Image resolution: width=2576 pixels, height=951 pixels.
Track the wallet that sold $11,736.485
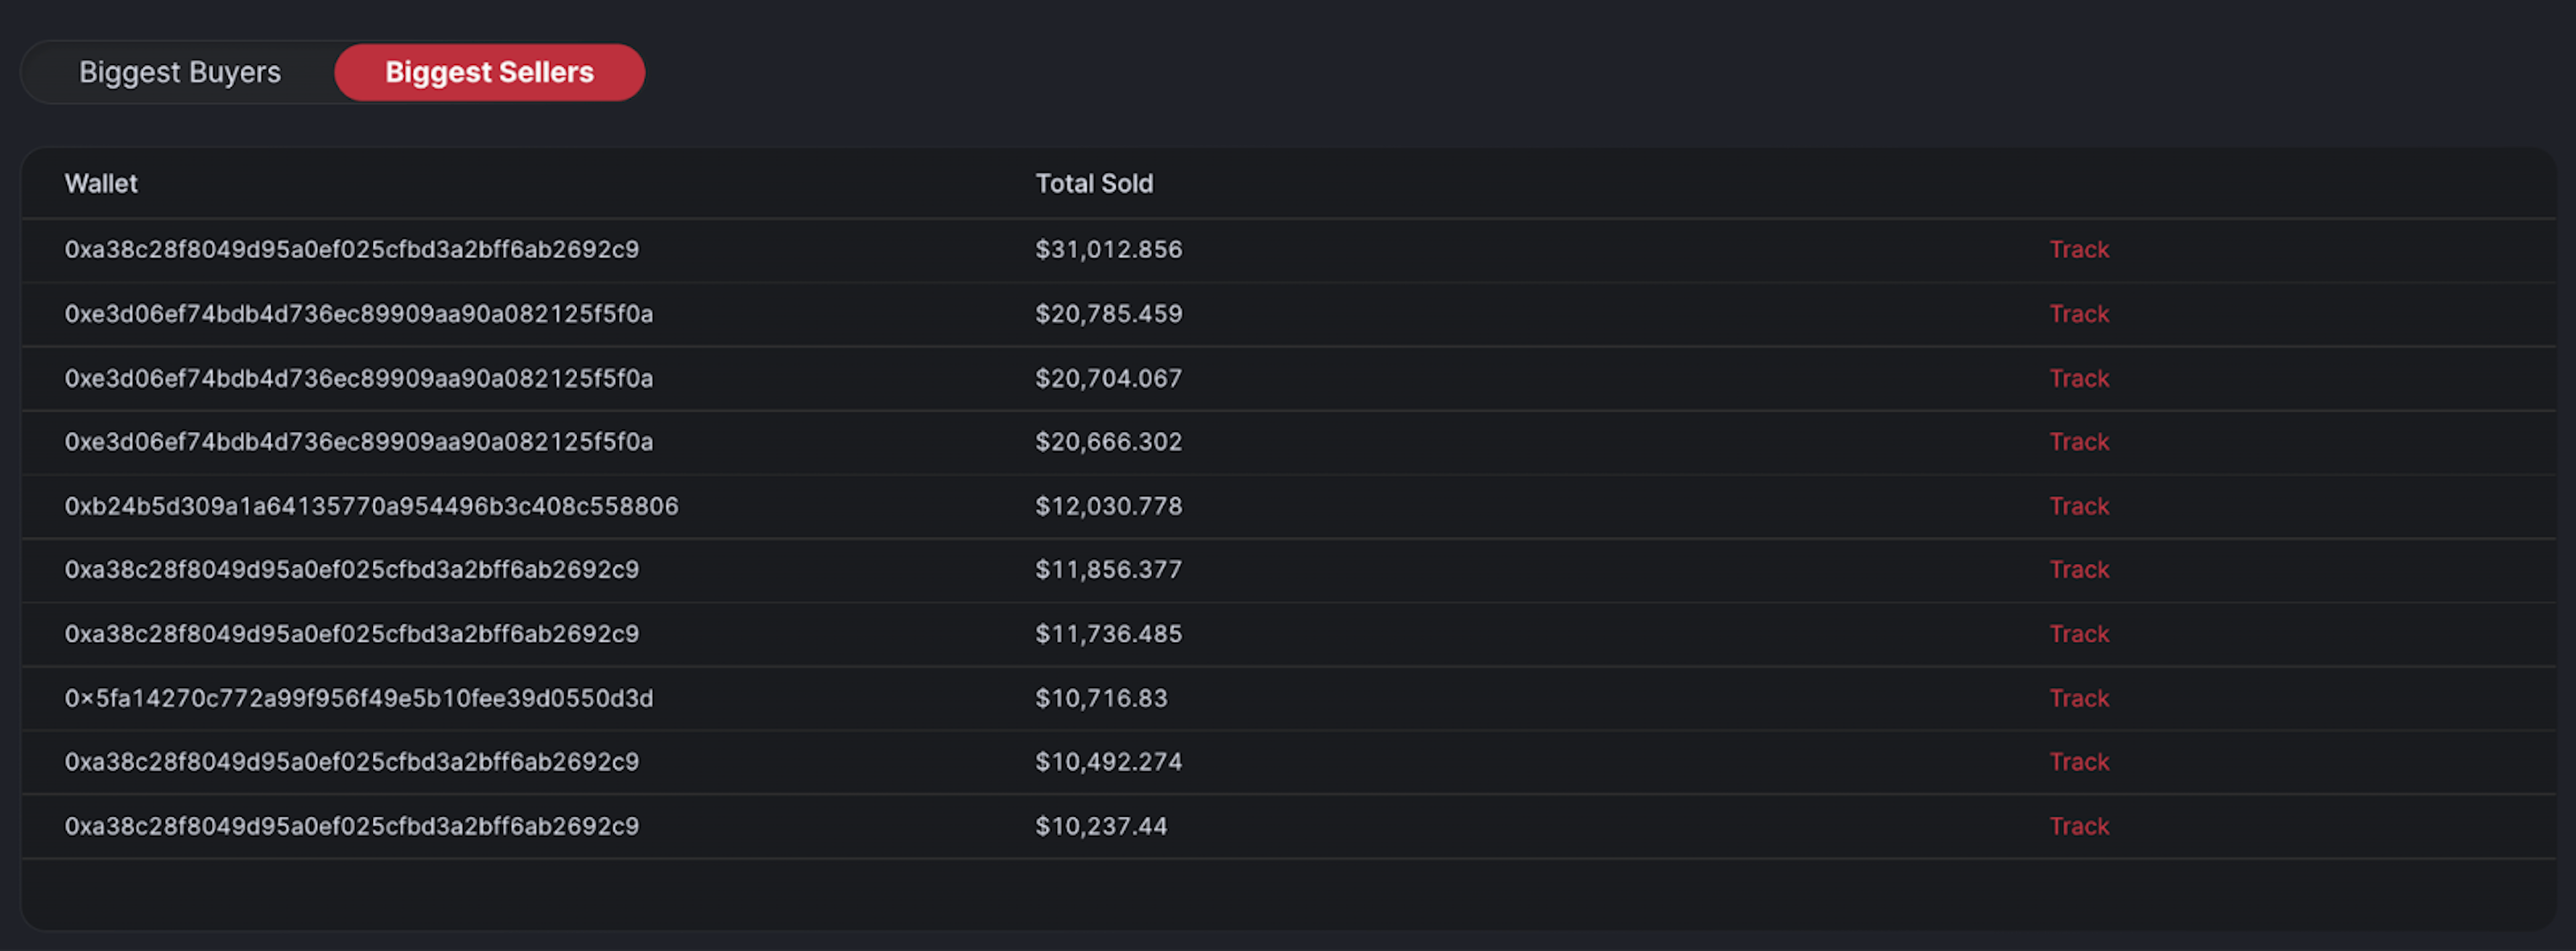point(2079,634)
